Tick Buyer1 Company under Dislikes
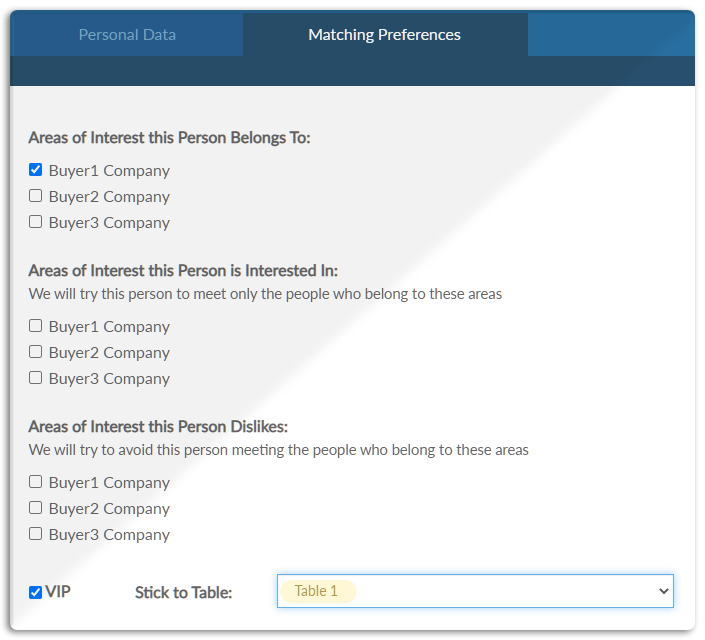This screenshot has width=705, height=640. (36, 482)
